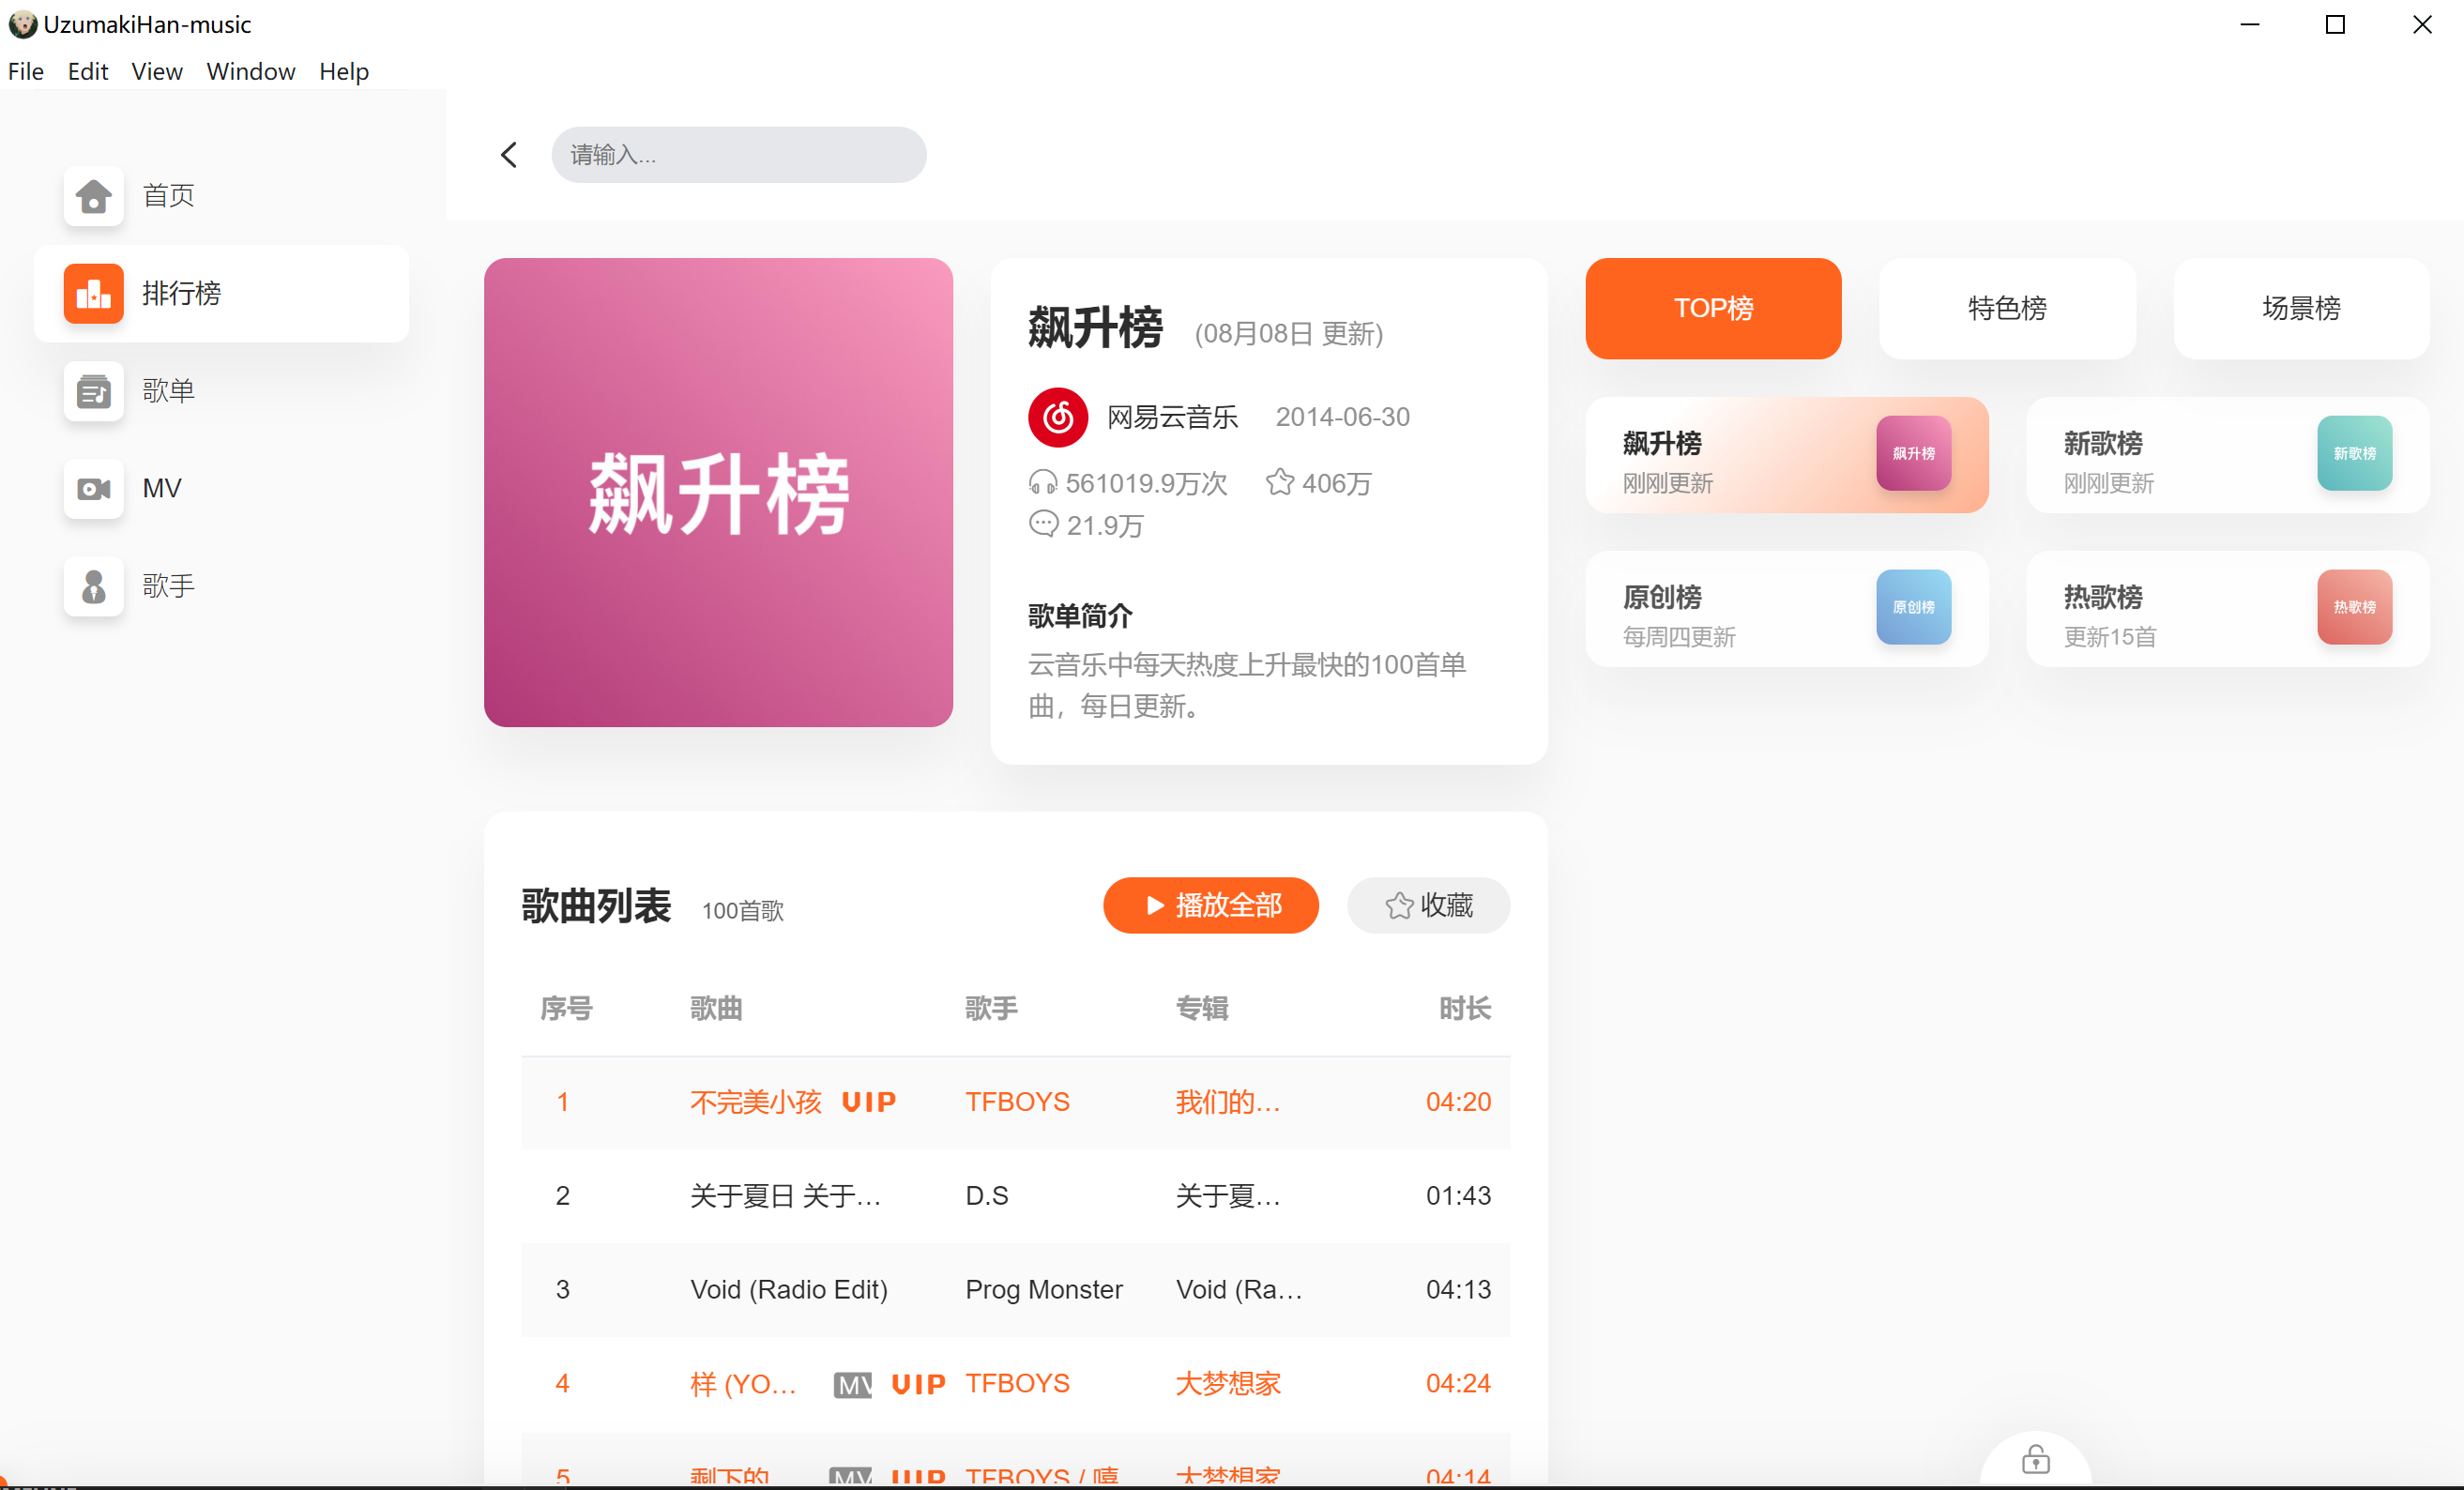The height and width of the screenshot is (1490, 2464).
Task: Click the red NetEase Cloud Music logo
Action: pyautogui.click(x=1057, y=417)
